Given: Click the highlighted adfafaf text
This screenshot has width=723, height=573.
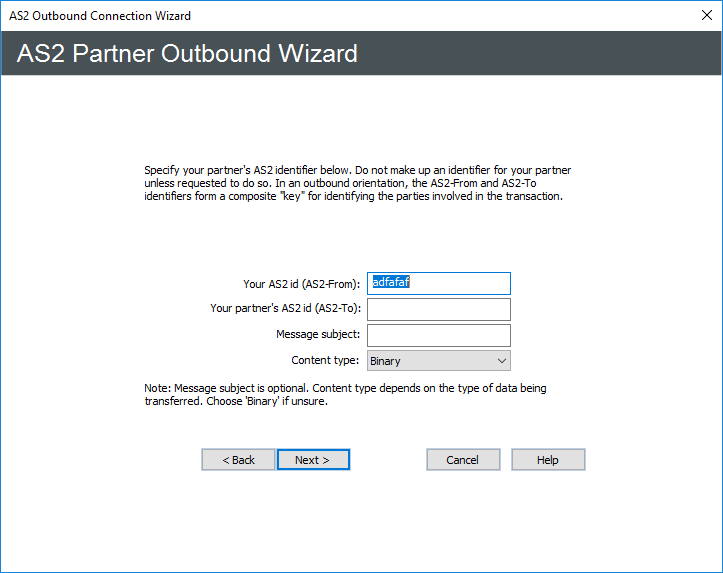Looking at the screenshot, I should click(390, 283).
